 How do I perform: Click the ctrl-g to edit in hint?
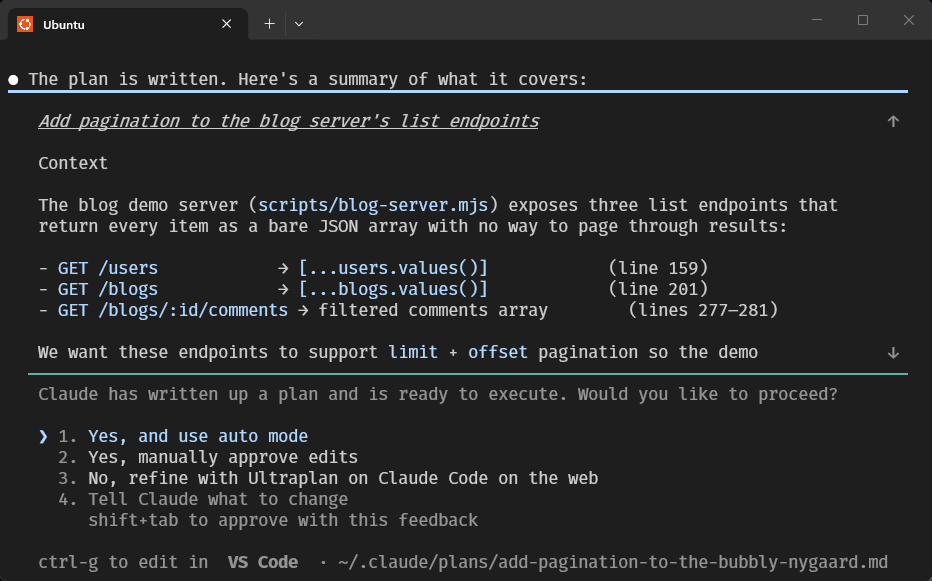pyautogui.click(x=123, y=563)
